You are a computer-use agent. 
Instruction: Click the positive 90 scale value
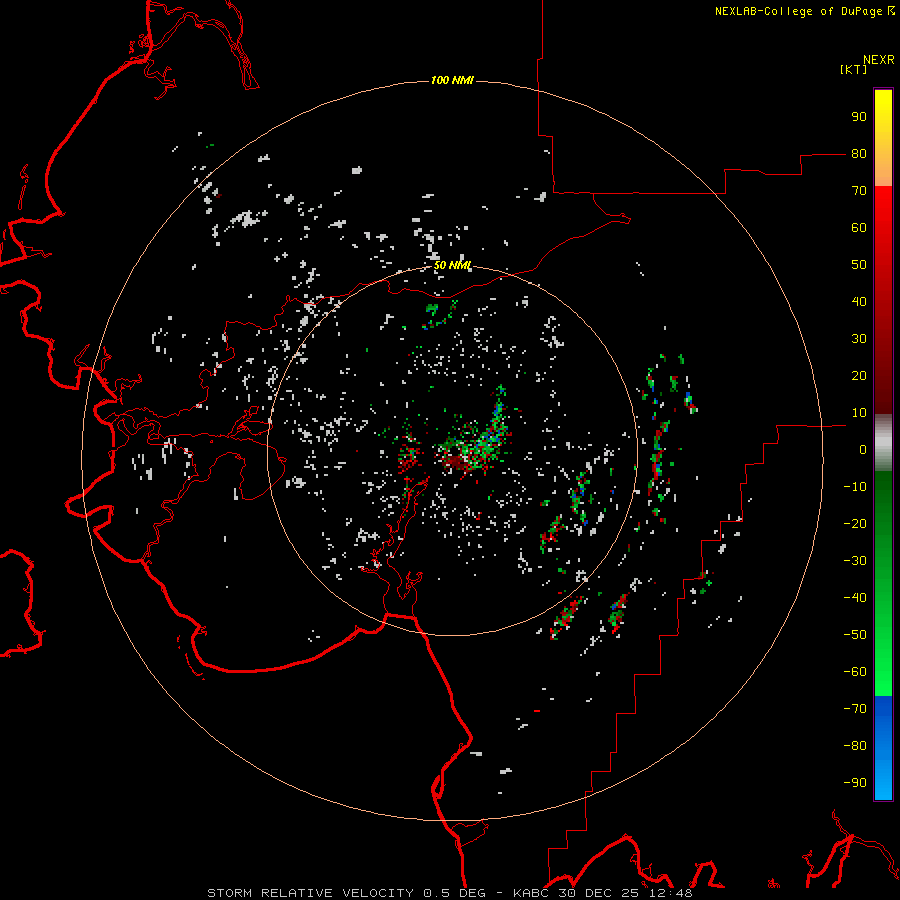pos(859,117)
